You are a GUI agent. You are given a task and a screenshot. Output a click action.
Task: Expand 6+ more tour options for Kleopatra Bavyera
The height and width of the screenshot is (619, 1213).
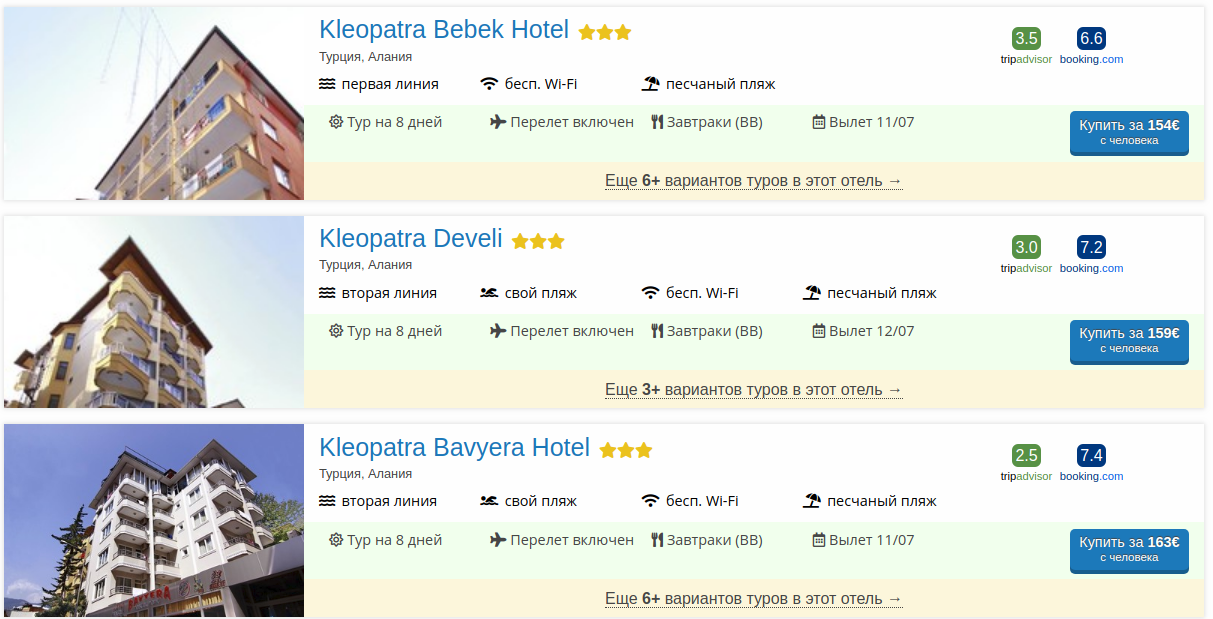pos(754,599)
